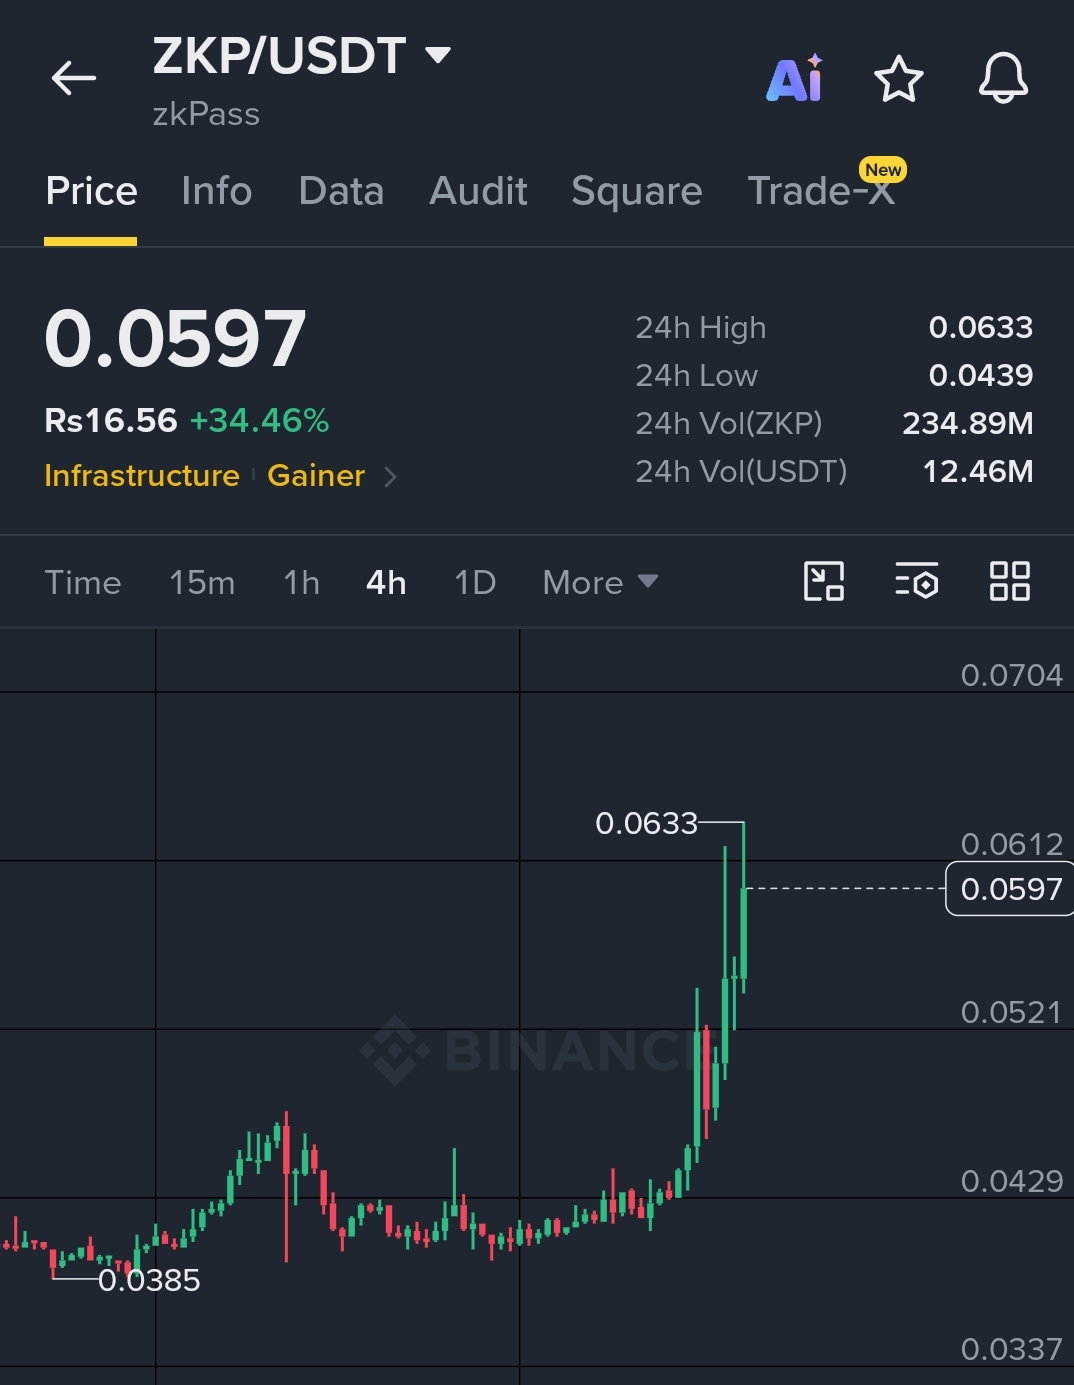Open the fullscreen chart icon
The height and width of the screenshot is (1385, 1074).
pos(824,581)
